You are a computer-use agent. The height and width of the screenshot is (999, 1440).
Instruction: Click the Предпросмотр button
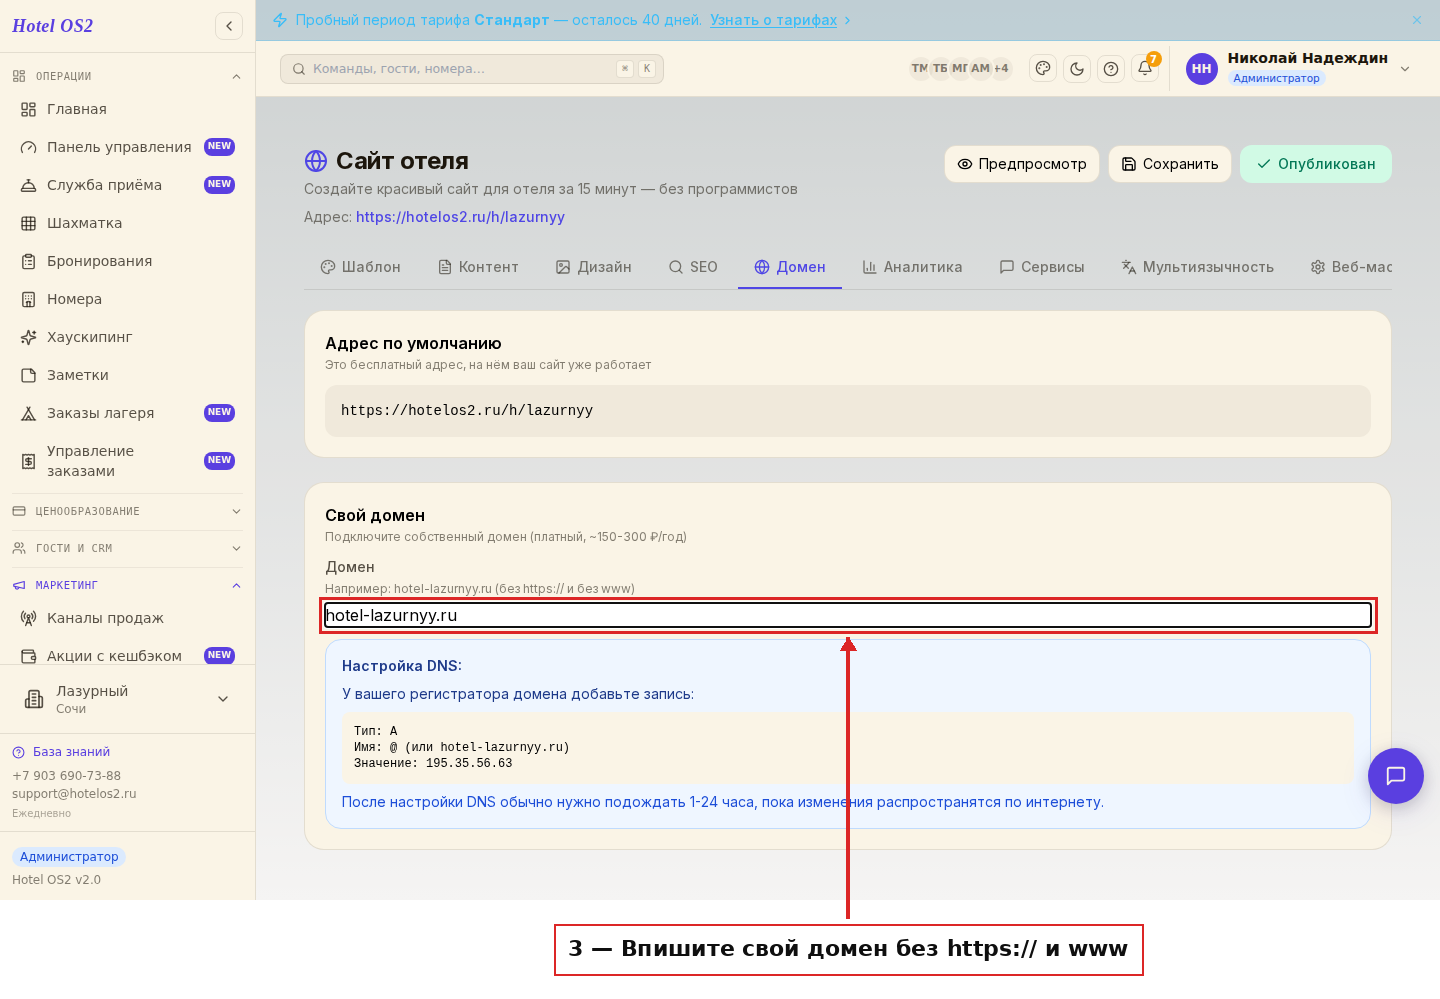tap(1022, 164)
